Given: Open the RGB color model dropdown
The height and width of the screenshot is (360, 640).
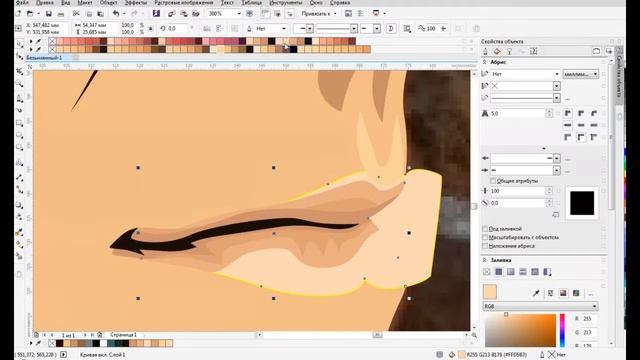Looking at the screenshot, I should pyautogui.click(x=541, y=306).
